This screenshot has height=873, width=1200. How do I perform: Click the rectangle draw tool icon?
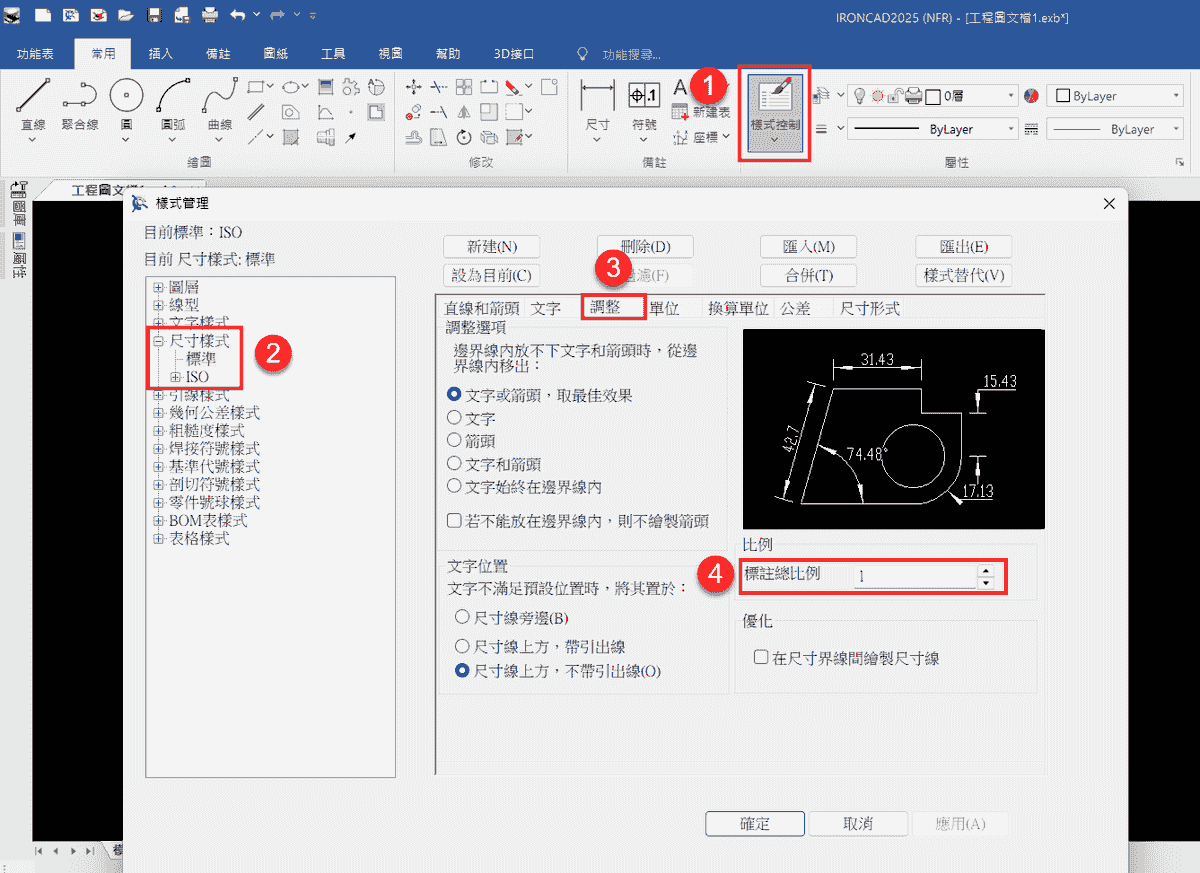pos(256,87)
